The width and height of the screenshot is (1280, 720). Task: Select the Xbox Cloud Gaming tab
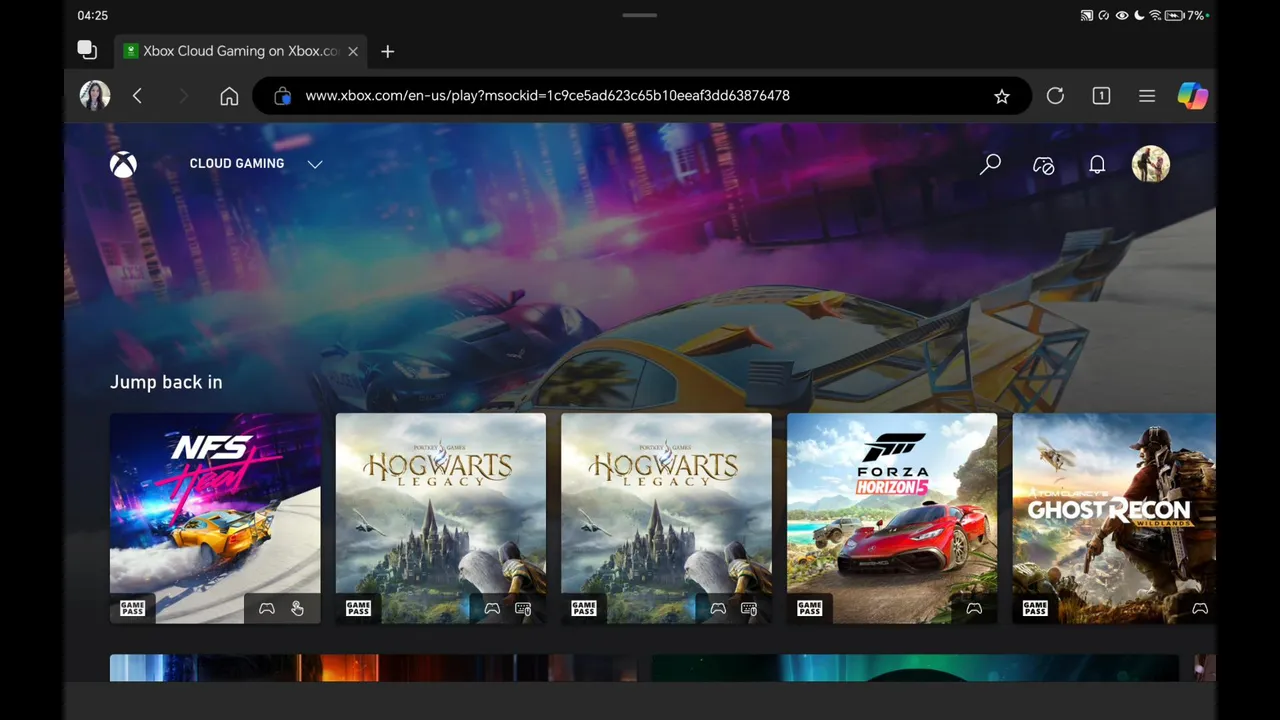[x=241, y=51]
